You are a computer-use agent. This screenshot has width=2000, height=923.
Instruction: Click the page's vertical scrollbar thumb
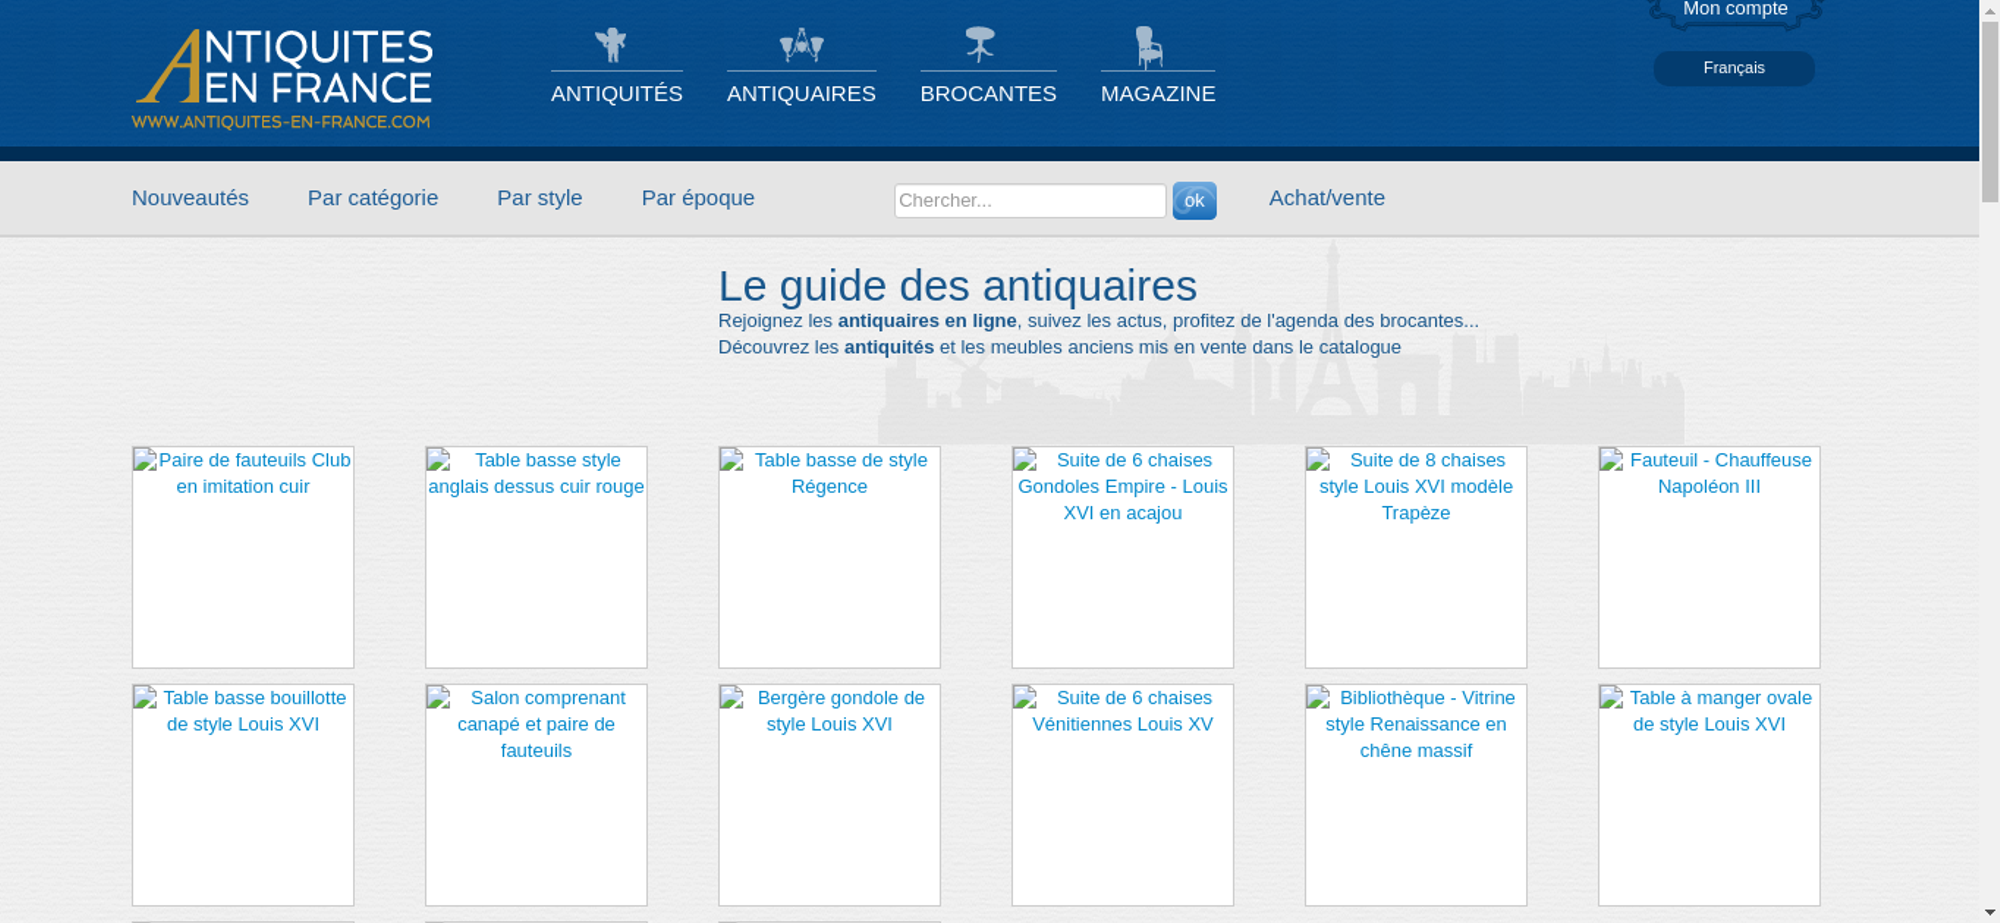tap(1989, 110)
